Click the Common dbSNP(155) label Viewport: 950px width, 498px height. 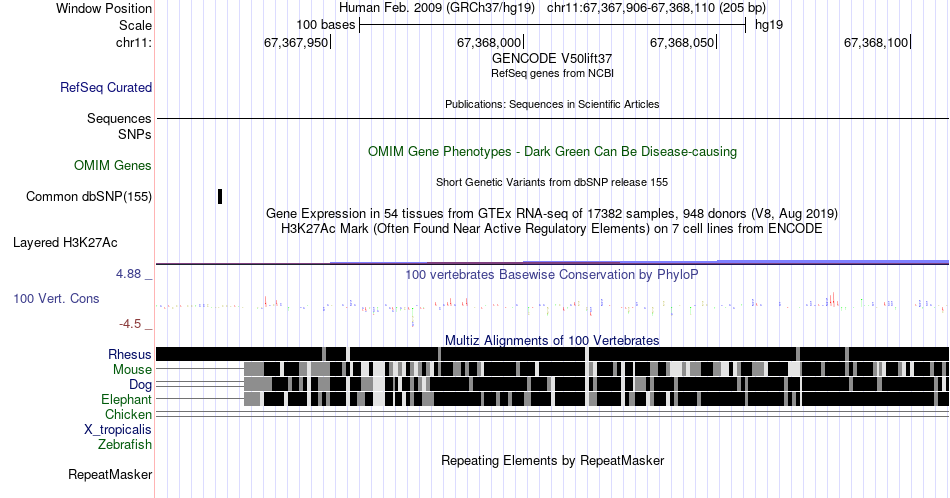click(x=89, y=196)
